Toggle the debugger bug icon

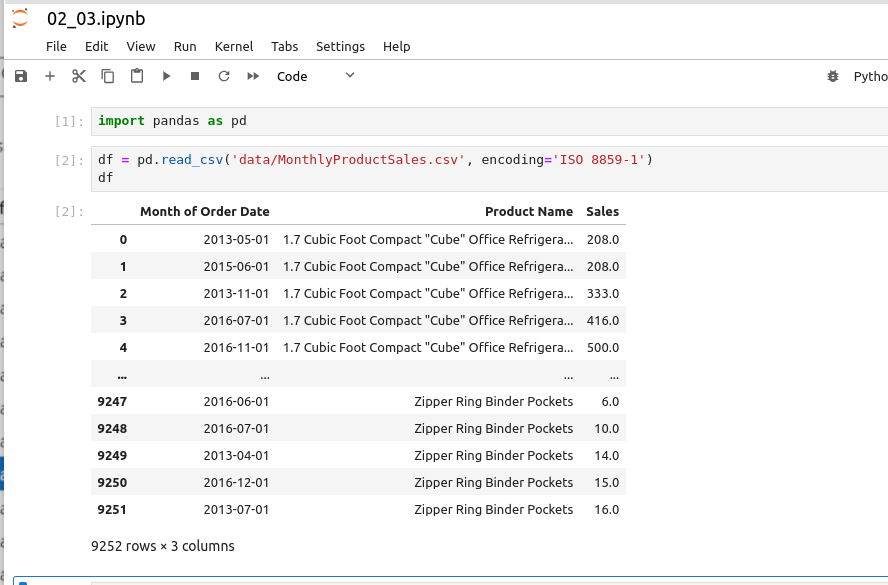coord(833,76)
